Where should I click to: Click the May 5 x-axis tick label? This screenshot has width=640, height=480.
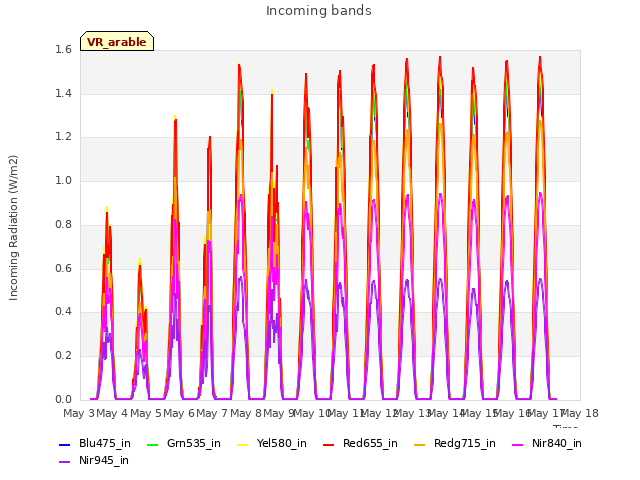tap(146, 413)
